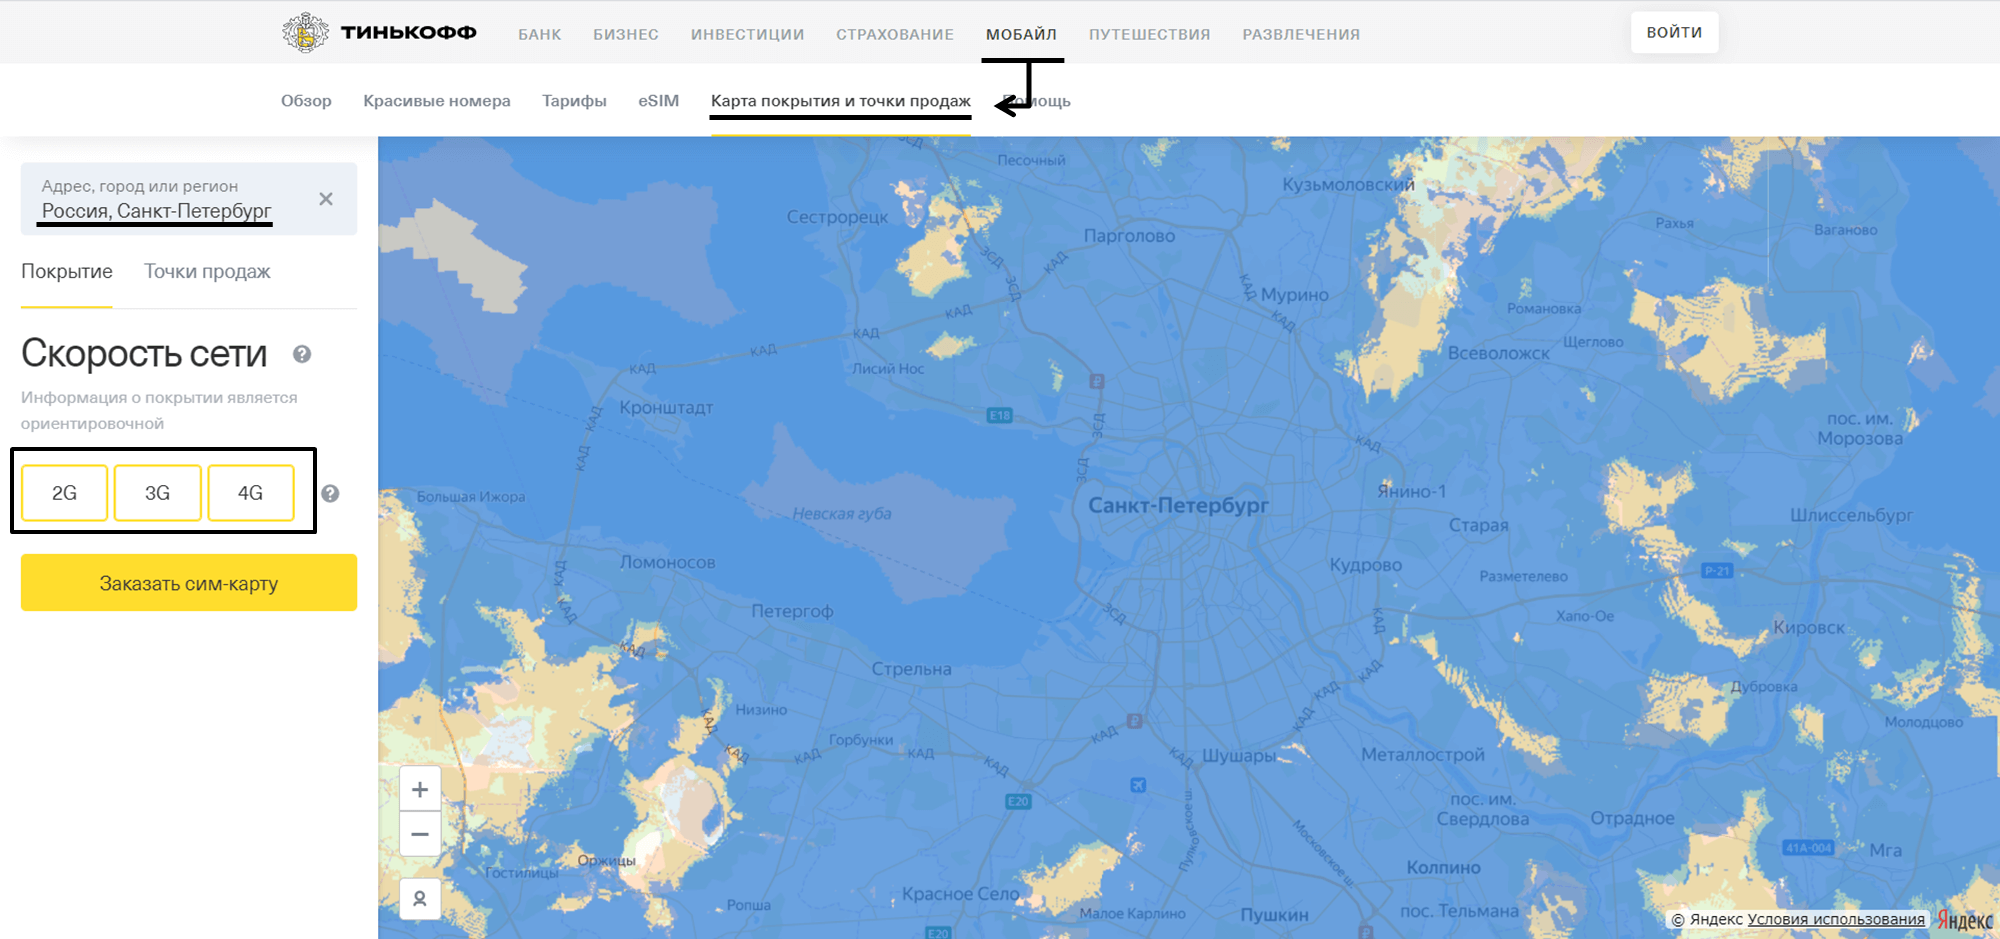The image size is (2000, 939).
Task: Open the Инвестиции section
Action: click(x=748, y=34)
